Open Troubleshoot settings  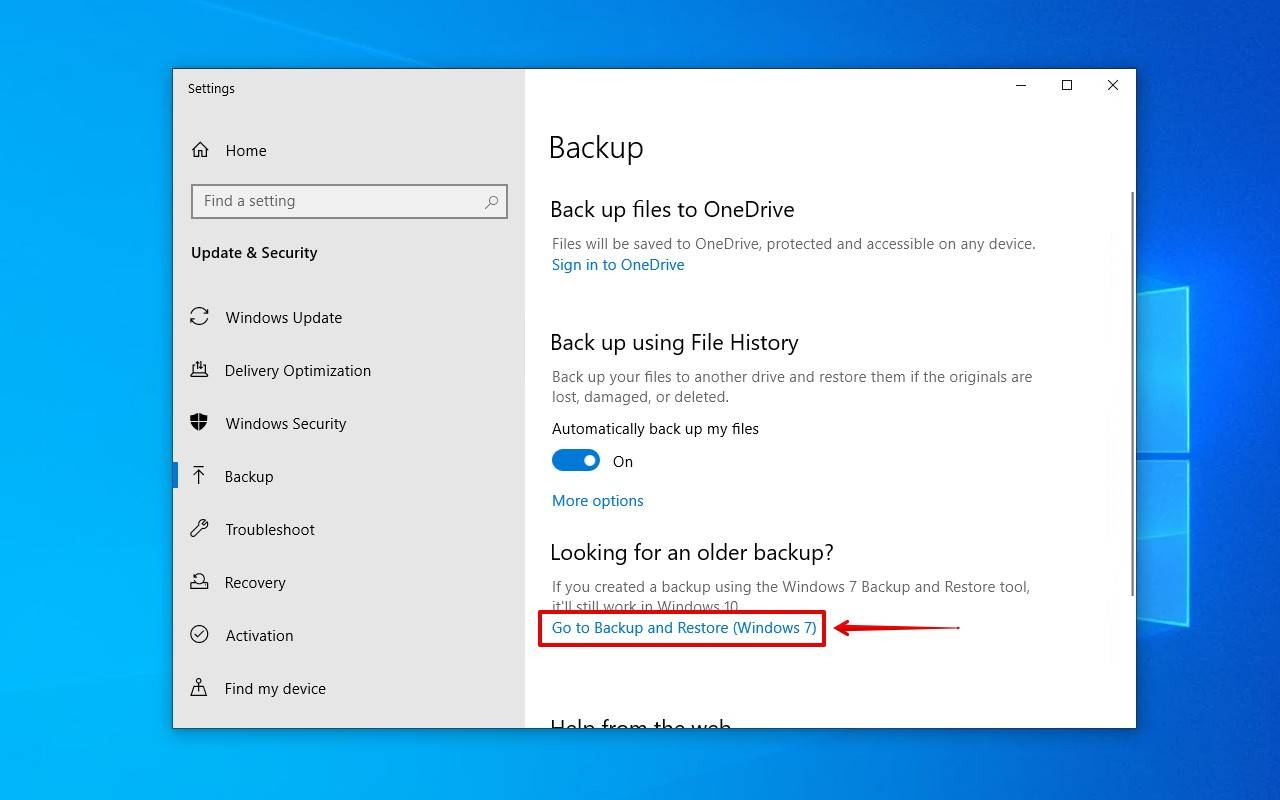point(270,529)
